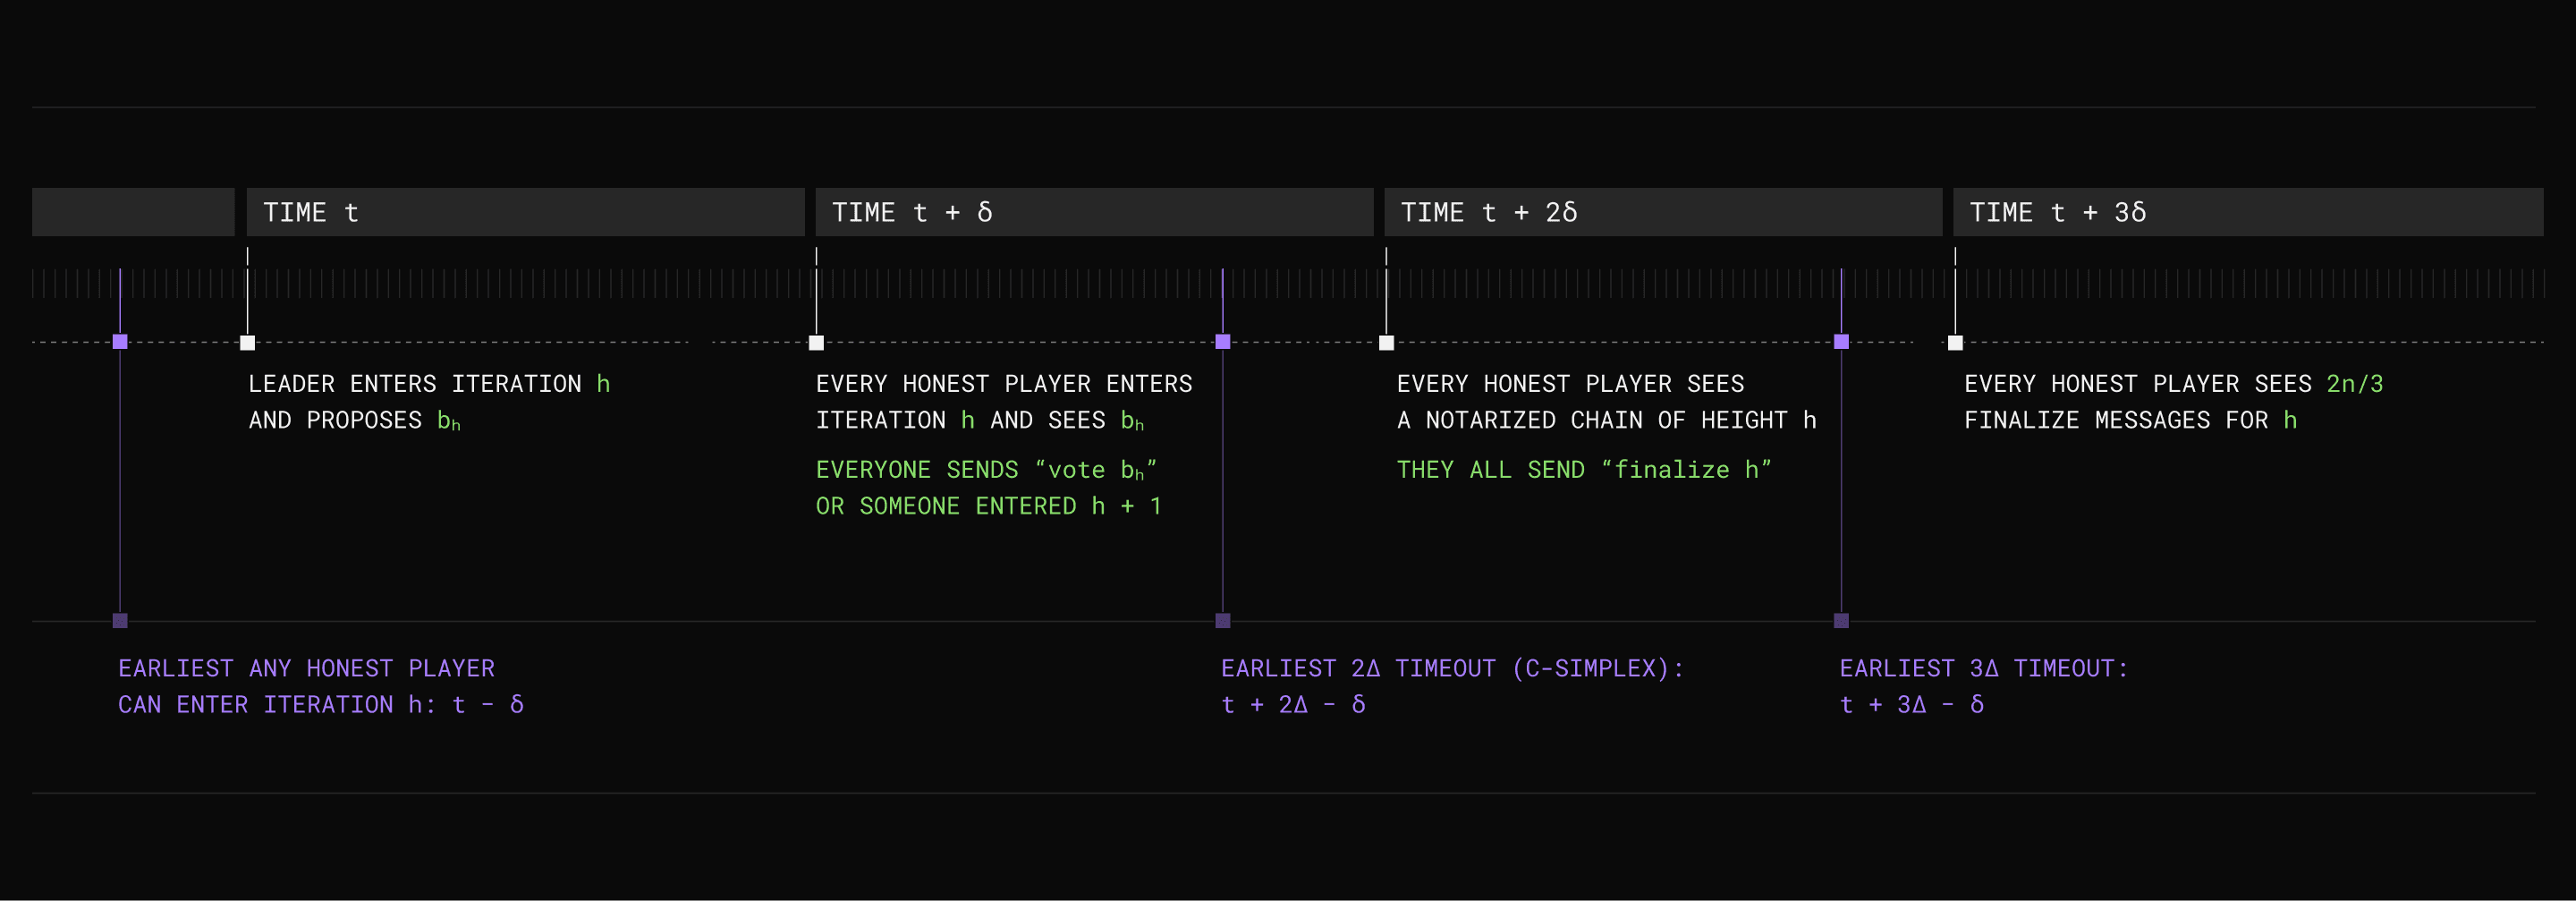The width and height of the screenshot is (2576, 901).
Task: Click the TIME t + δ header bar
Action: point(1094,212)
